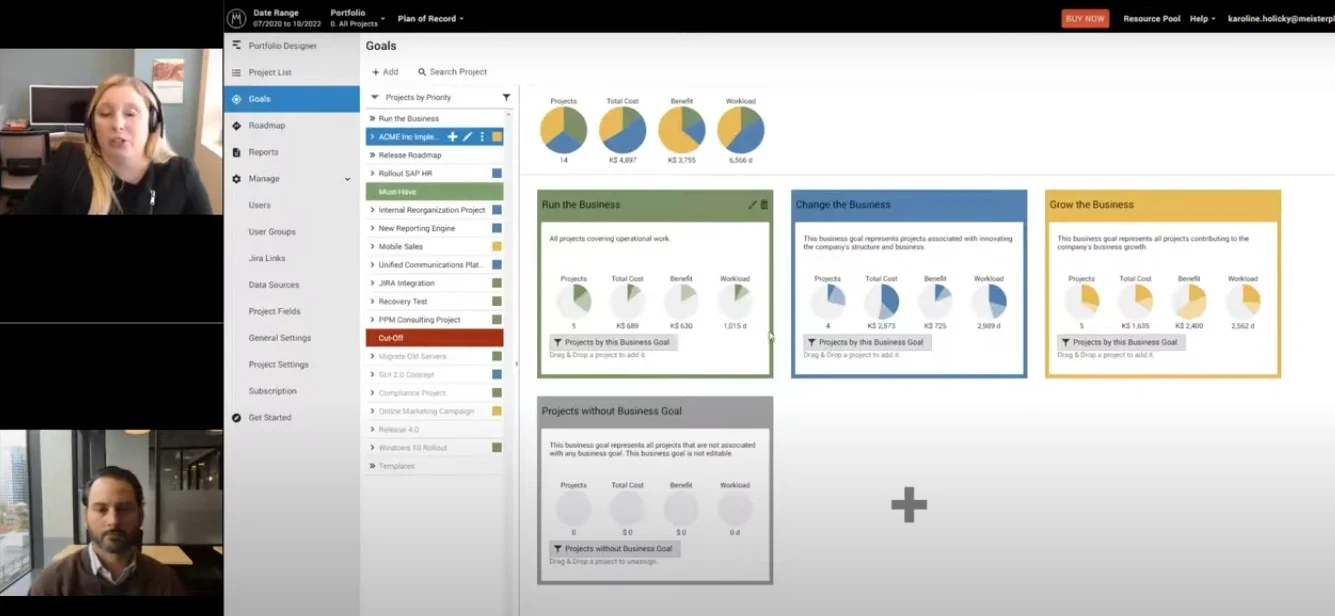This screenshot has height=616, width=1335.
Task: Click the large plus tile to add goal
Action: point(908,505)
